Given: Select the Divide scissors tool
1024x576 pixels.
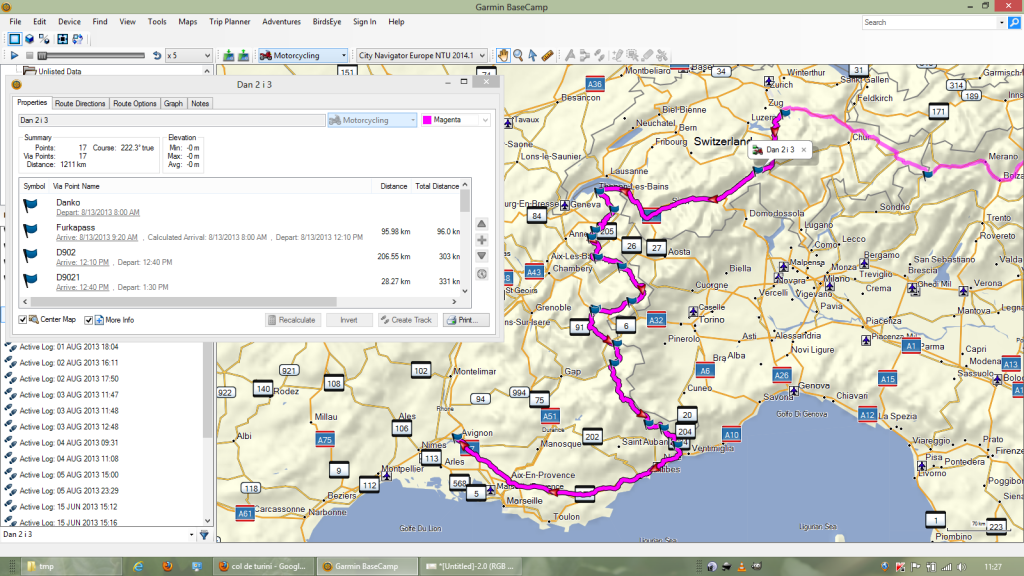Looking at the screenshot, I should (x=662, y=56).
